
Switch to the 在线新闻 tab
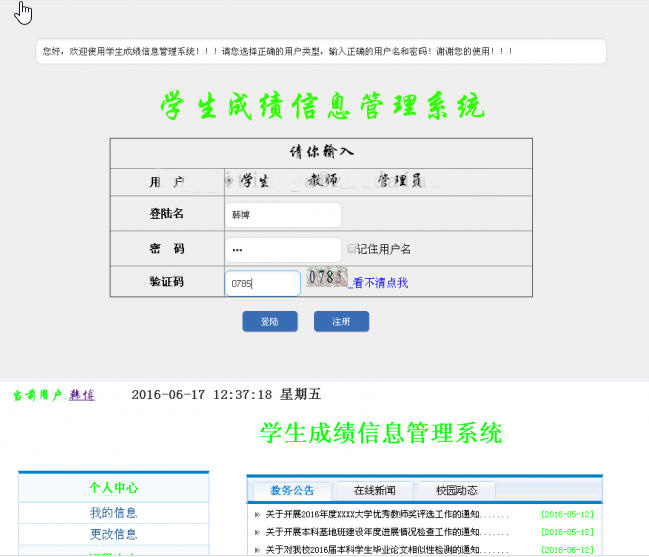pos(375,491)
